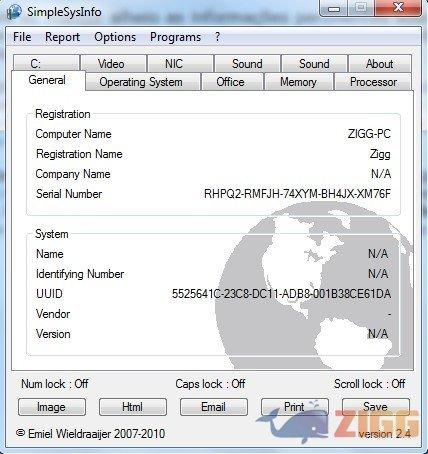
Task: Click the SimpleSysInfo title bar icon
Action: [14, 12]
